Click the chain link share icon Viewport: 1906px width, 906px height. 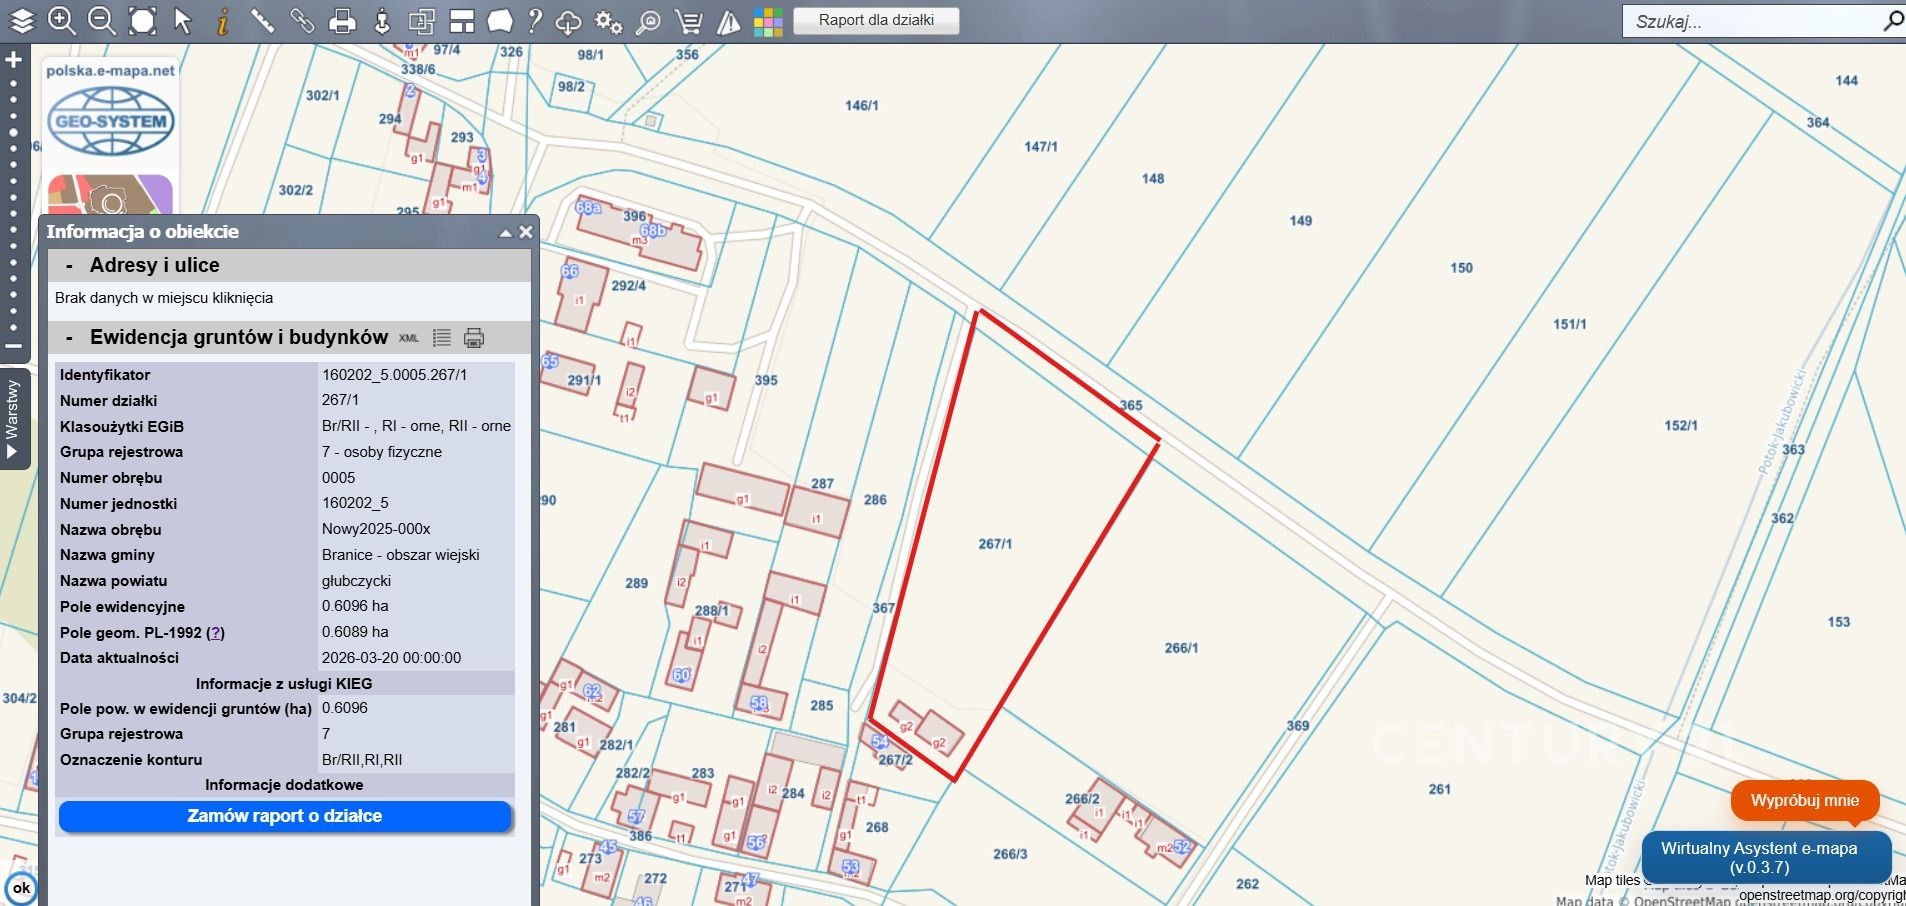tap(302, 20)
